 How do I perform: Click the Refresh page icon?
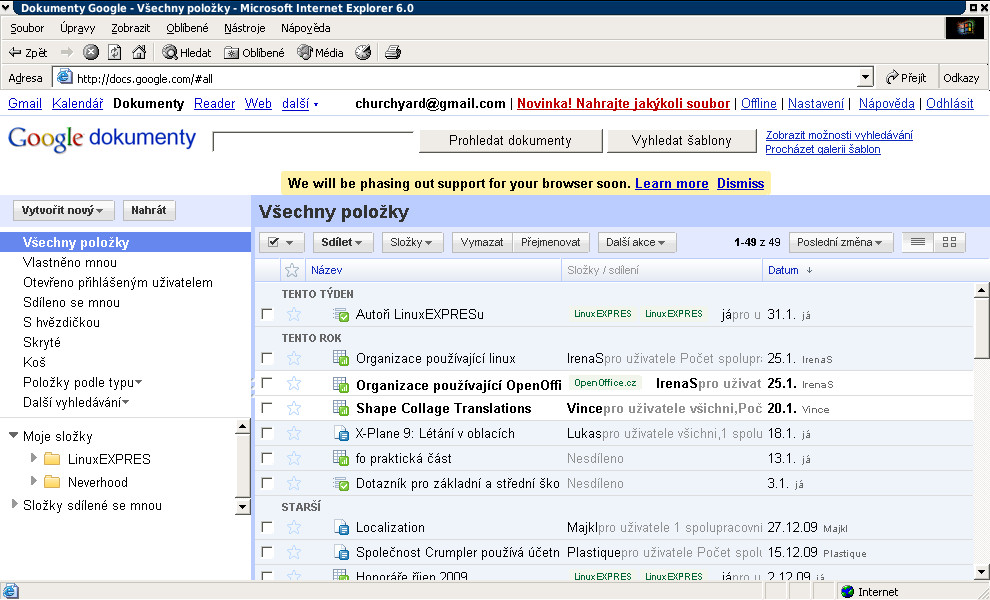pyautogui.click(x=115, y=52)
